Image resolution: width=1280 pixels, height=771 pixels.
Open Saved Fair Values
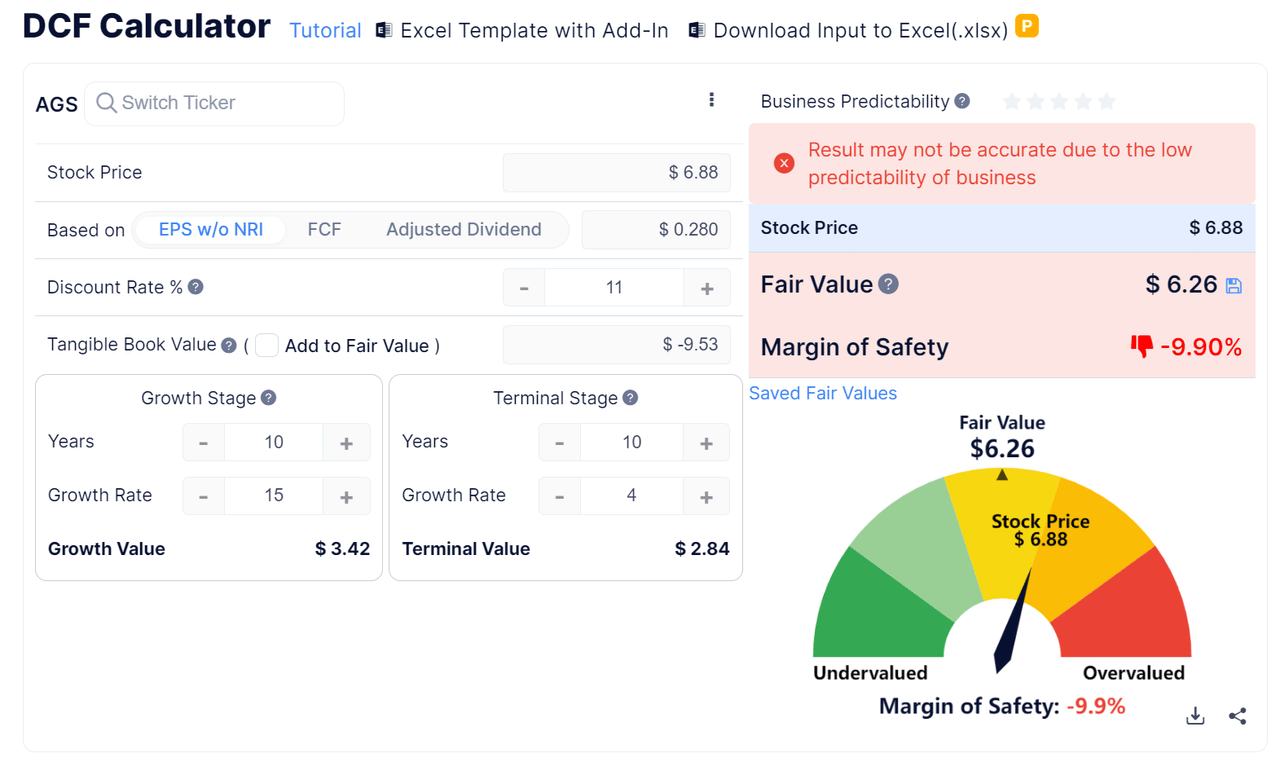tap(822, 393)
